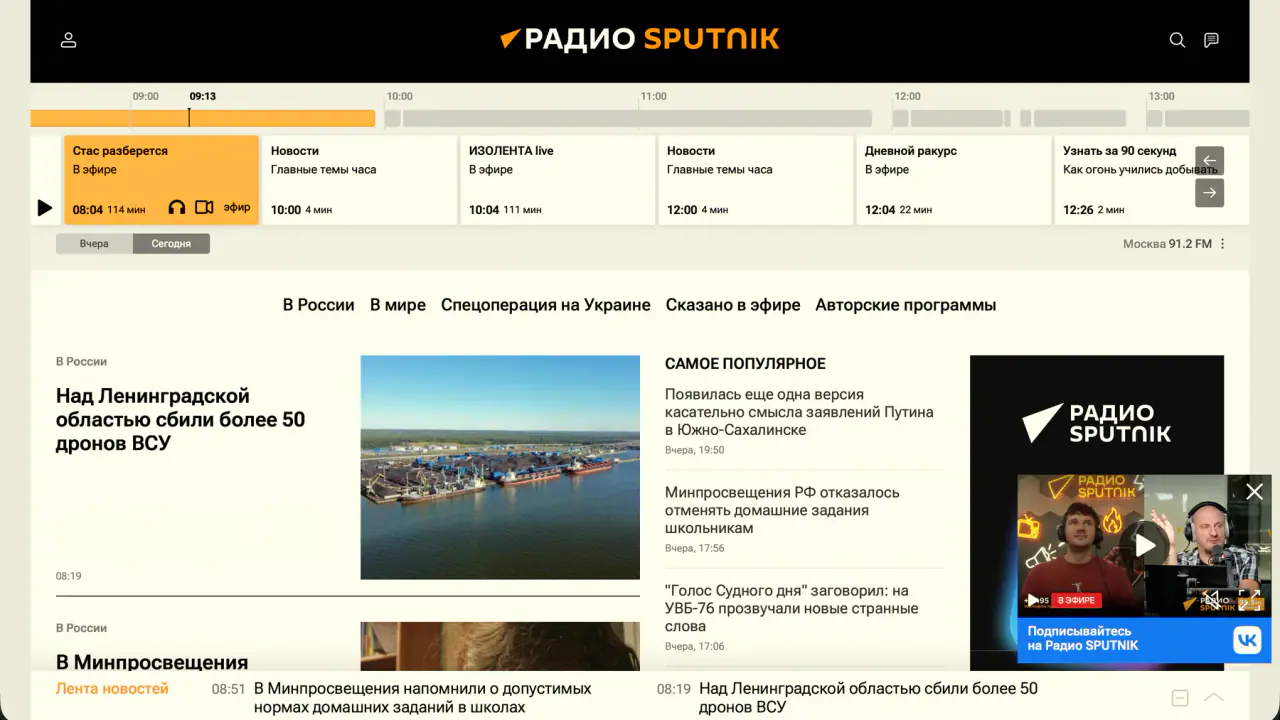Click the Москва 91.2 FM station label
This screenshot has width=1280, height=720.
click(1167, 244)
